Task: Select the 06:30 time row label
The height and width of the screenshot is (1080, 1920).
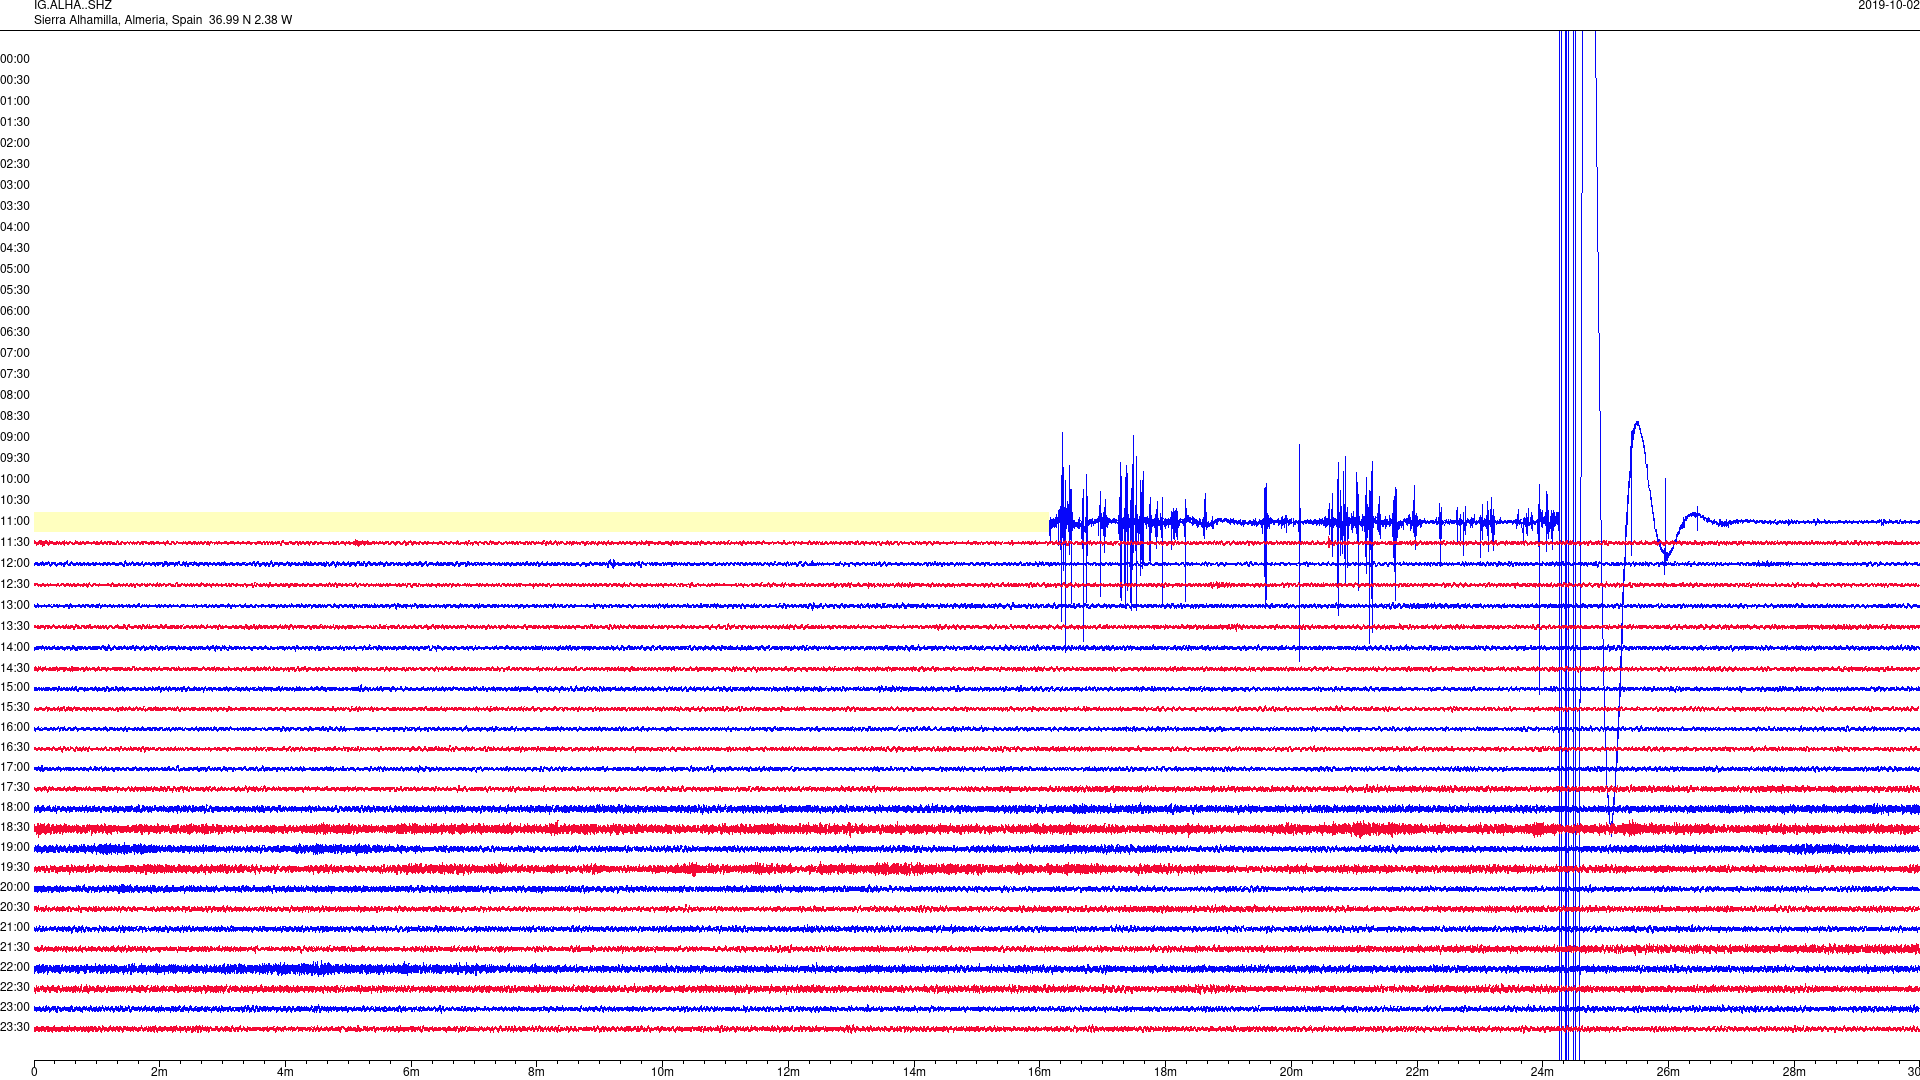Action: point(15,332)
